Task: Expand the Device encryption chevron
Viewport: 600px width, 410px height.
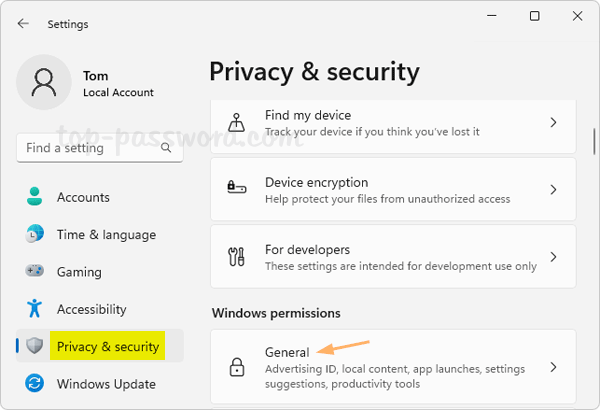Action: coord(553,190)
